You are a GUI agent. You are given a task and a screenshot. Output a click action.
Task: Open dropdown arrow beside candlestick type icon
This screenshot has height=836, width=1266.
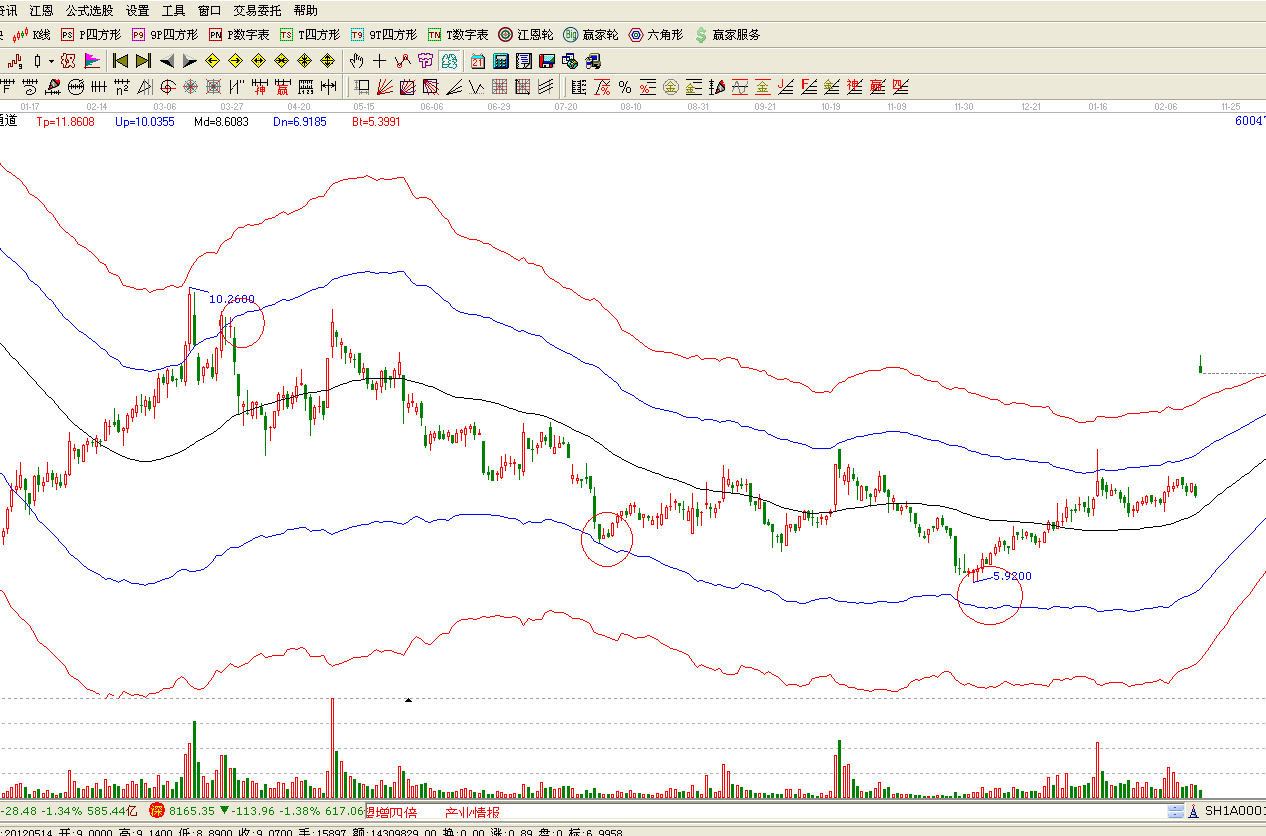point(51,61)
